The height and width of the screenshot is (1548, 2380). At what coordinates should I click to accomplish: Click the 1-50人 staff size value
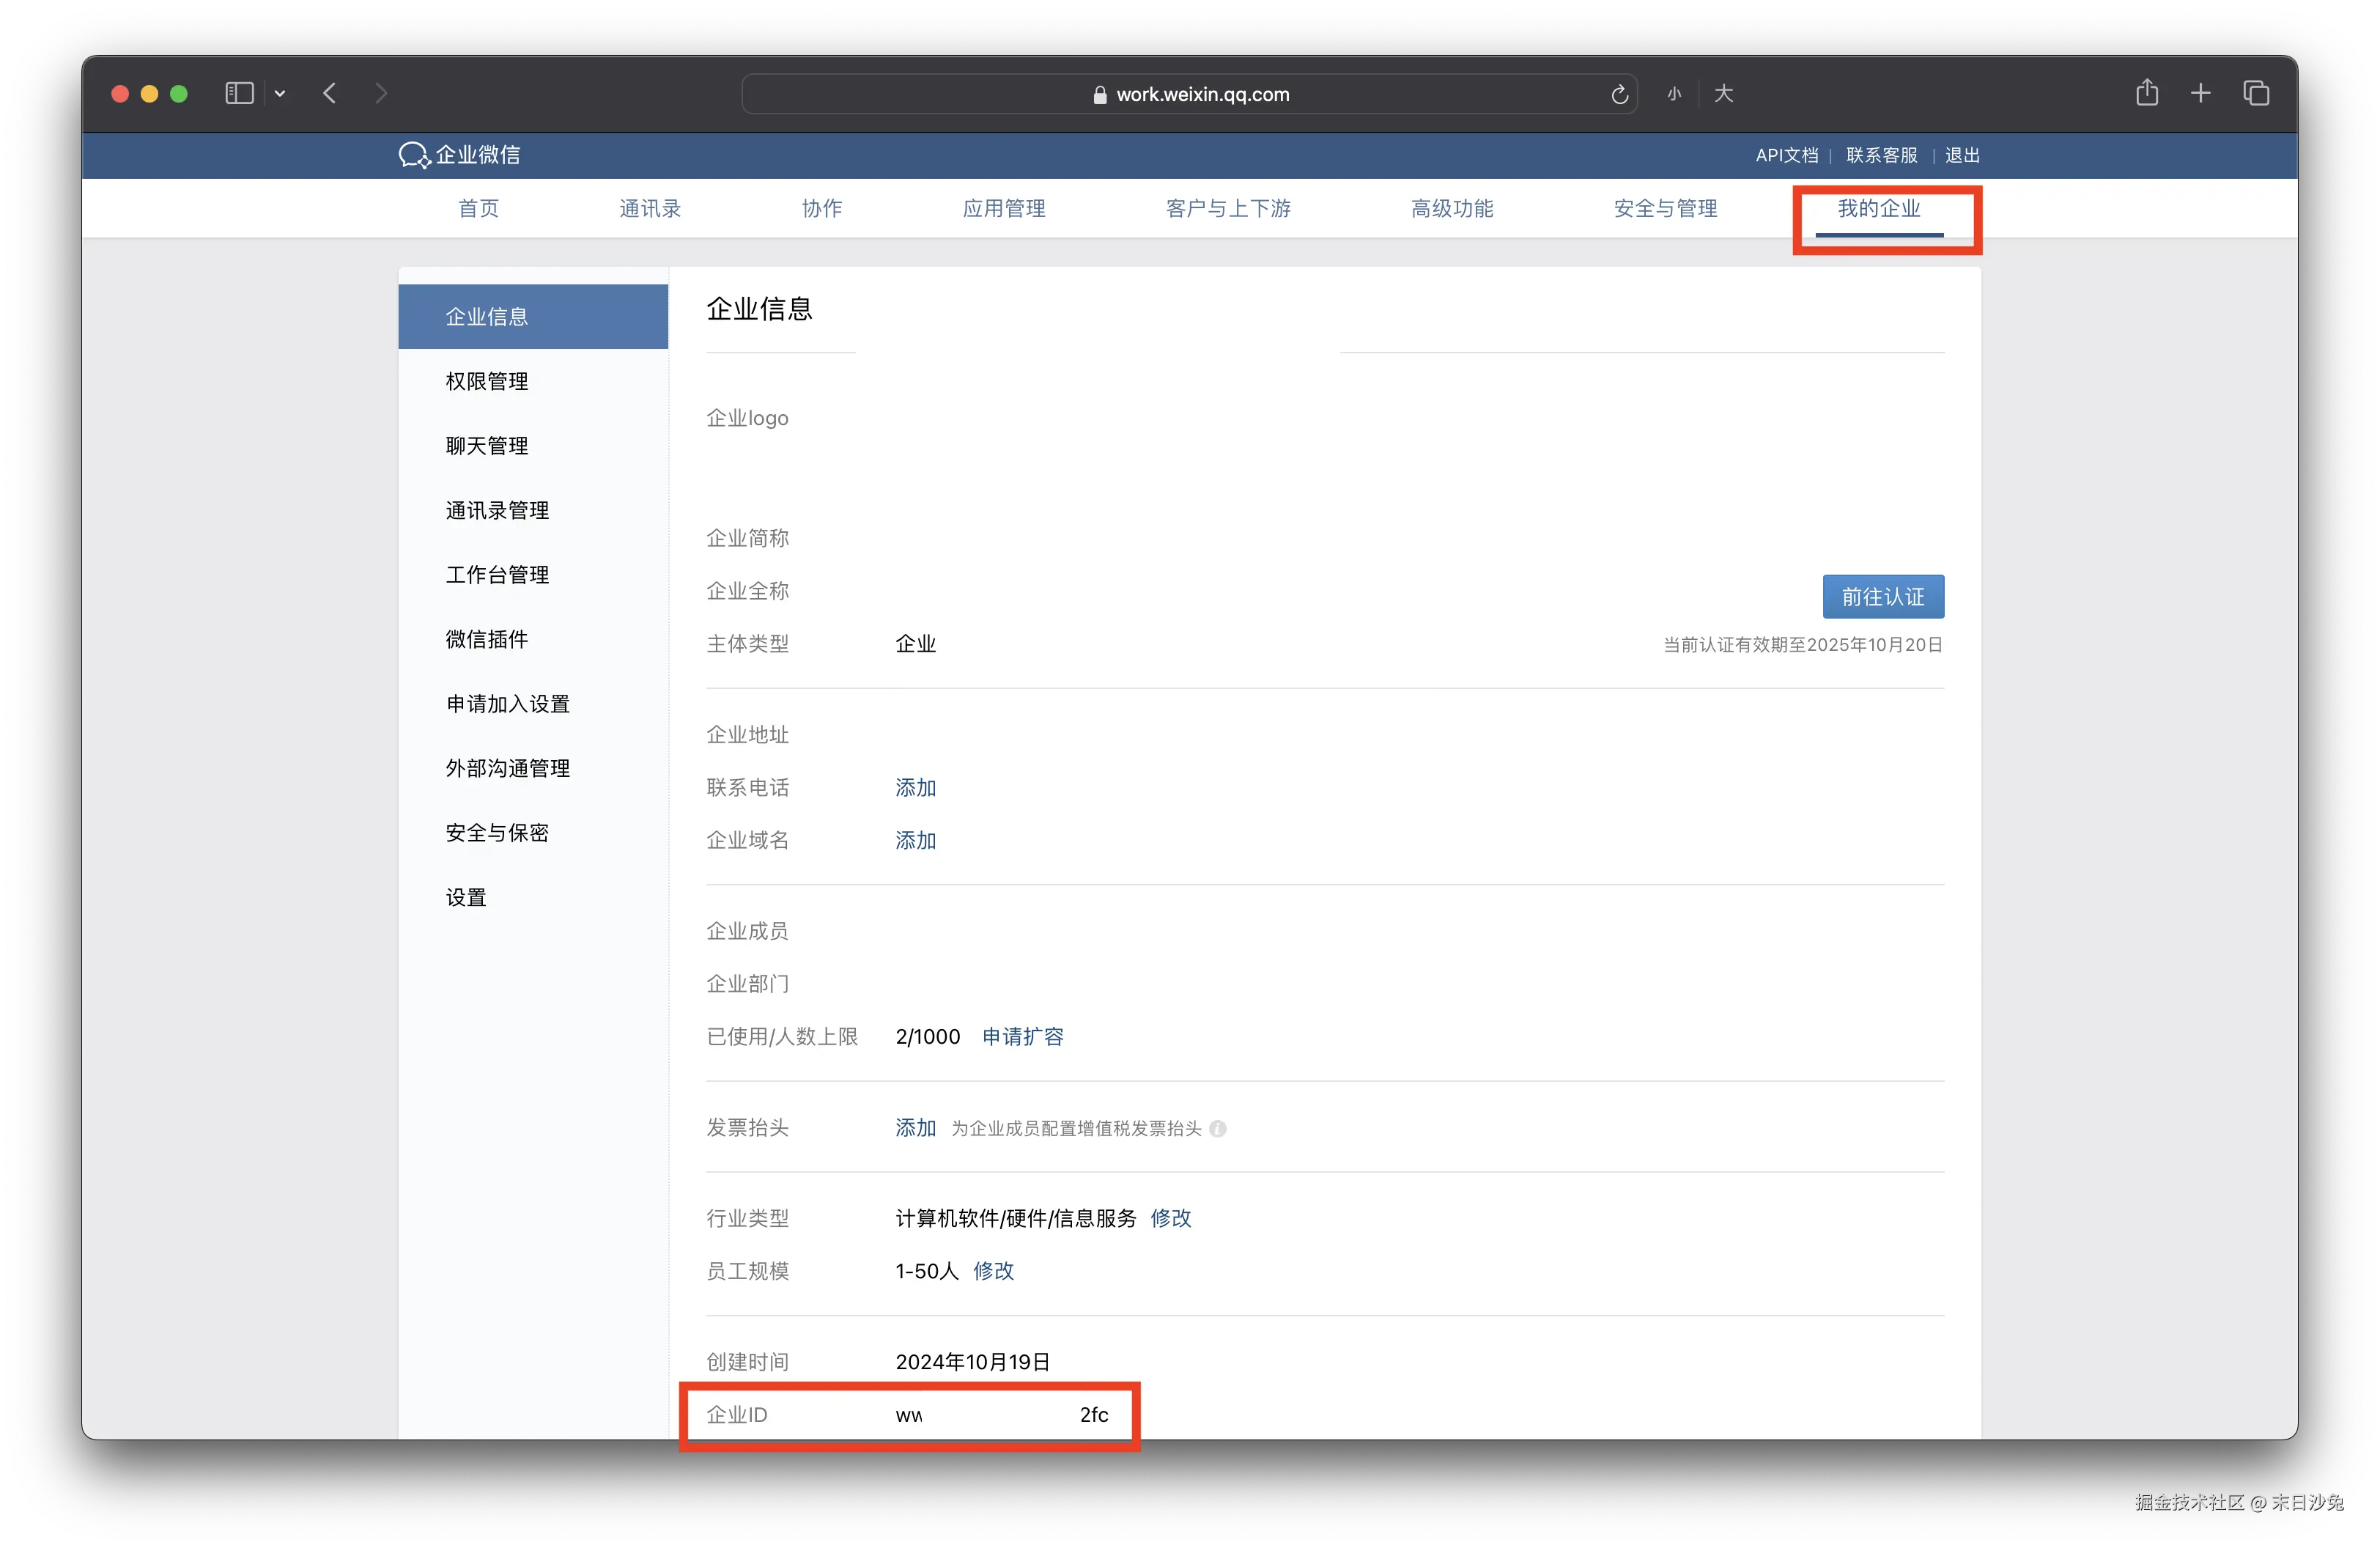tap(927, 1271)
